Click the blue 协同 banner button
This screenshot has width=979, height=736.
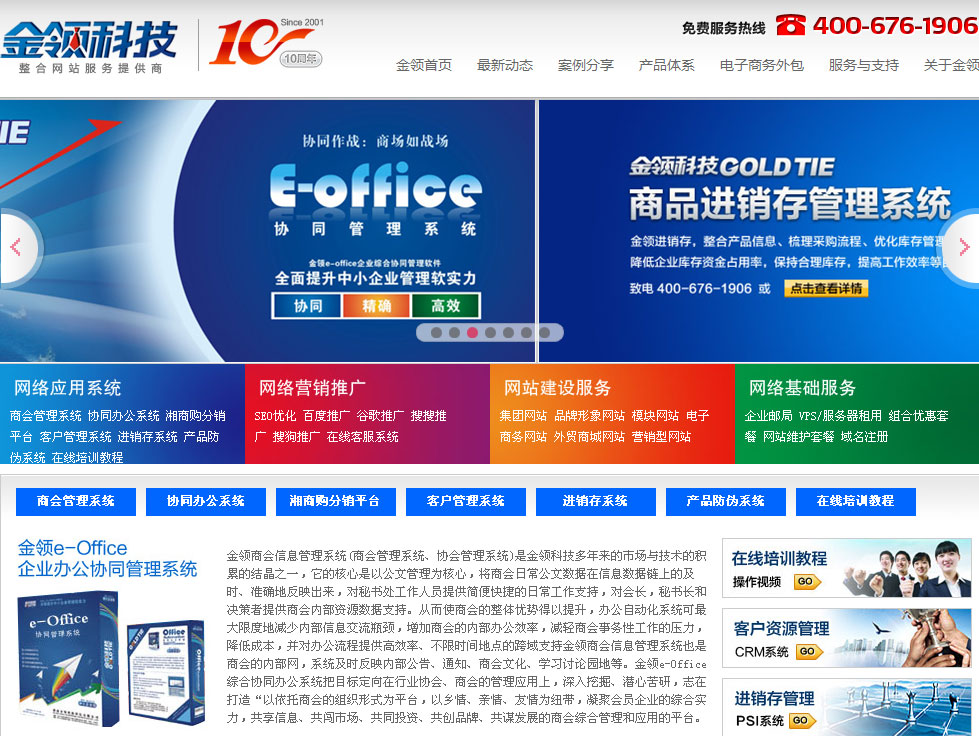(x=308, y=306)
